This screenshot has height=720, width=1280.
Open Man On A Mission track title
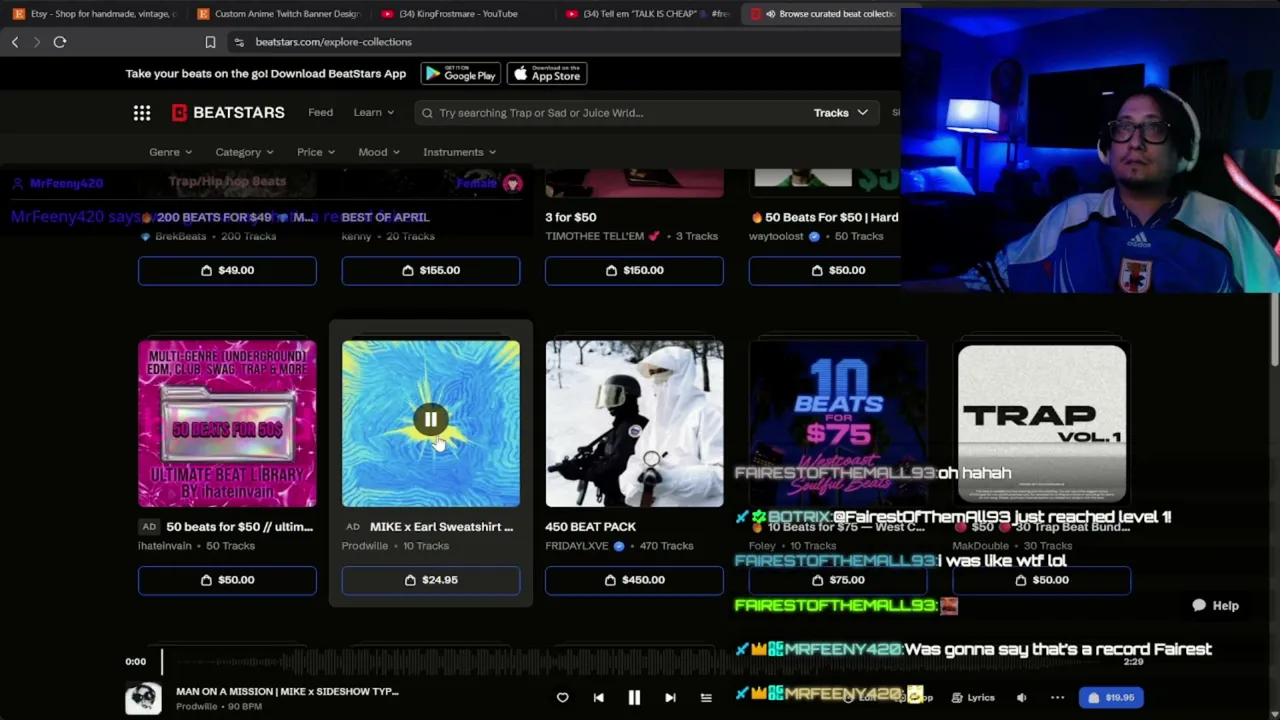287,691
